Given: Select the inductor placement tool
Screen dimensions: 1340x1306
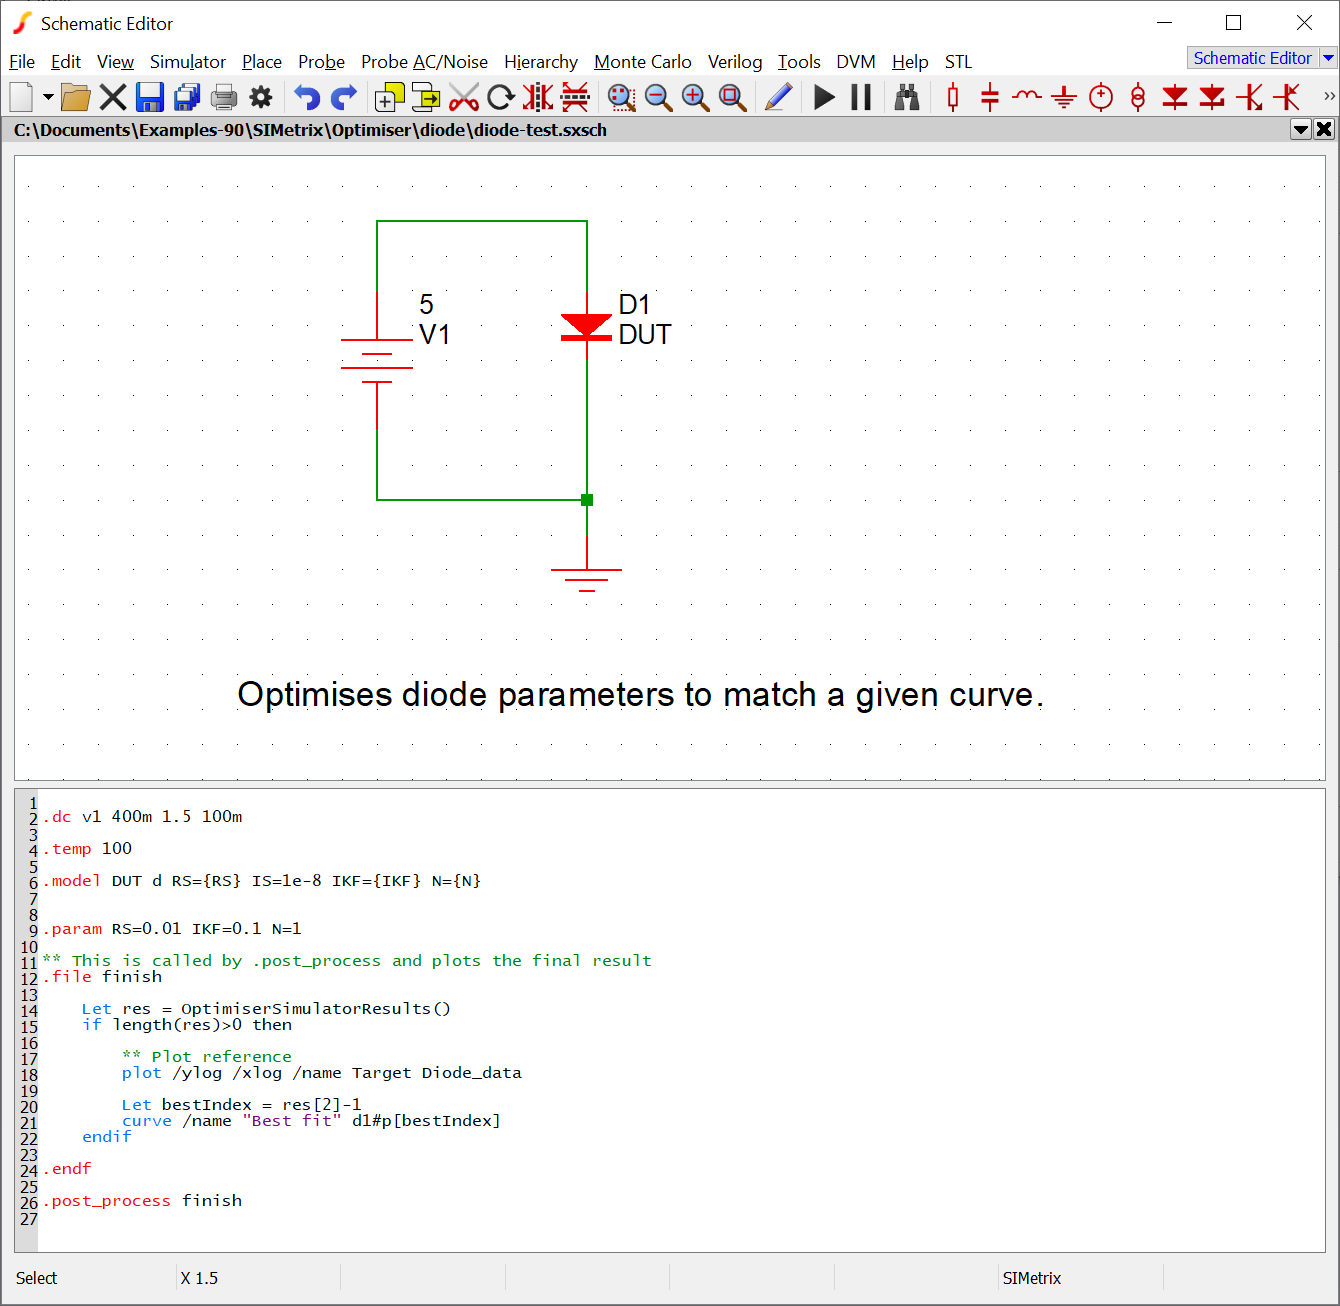Looking at the screenshot, I should (1027, 97).
